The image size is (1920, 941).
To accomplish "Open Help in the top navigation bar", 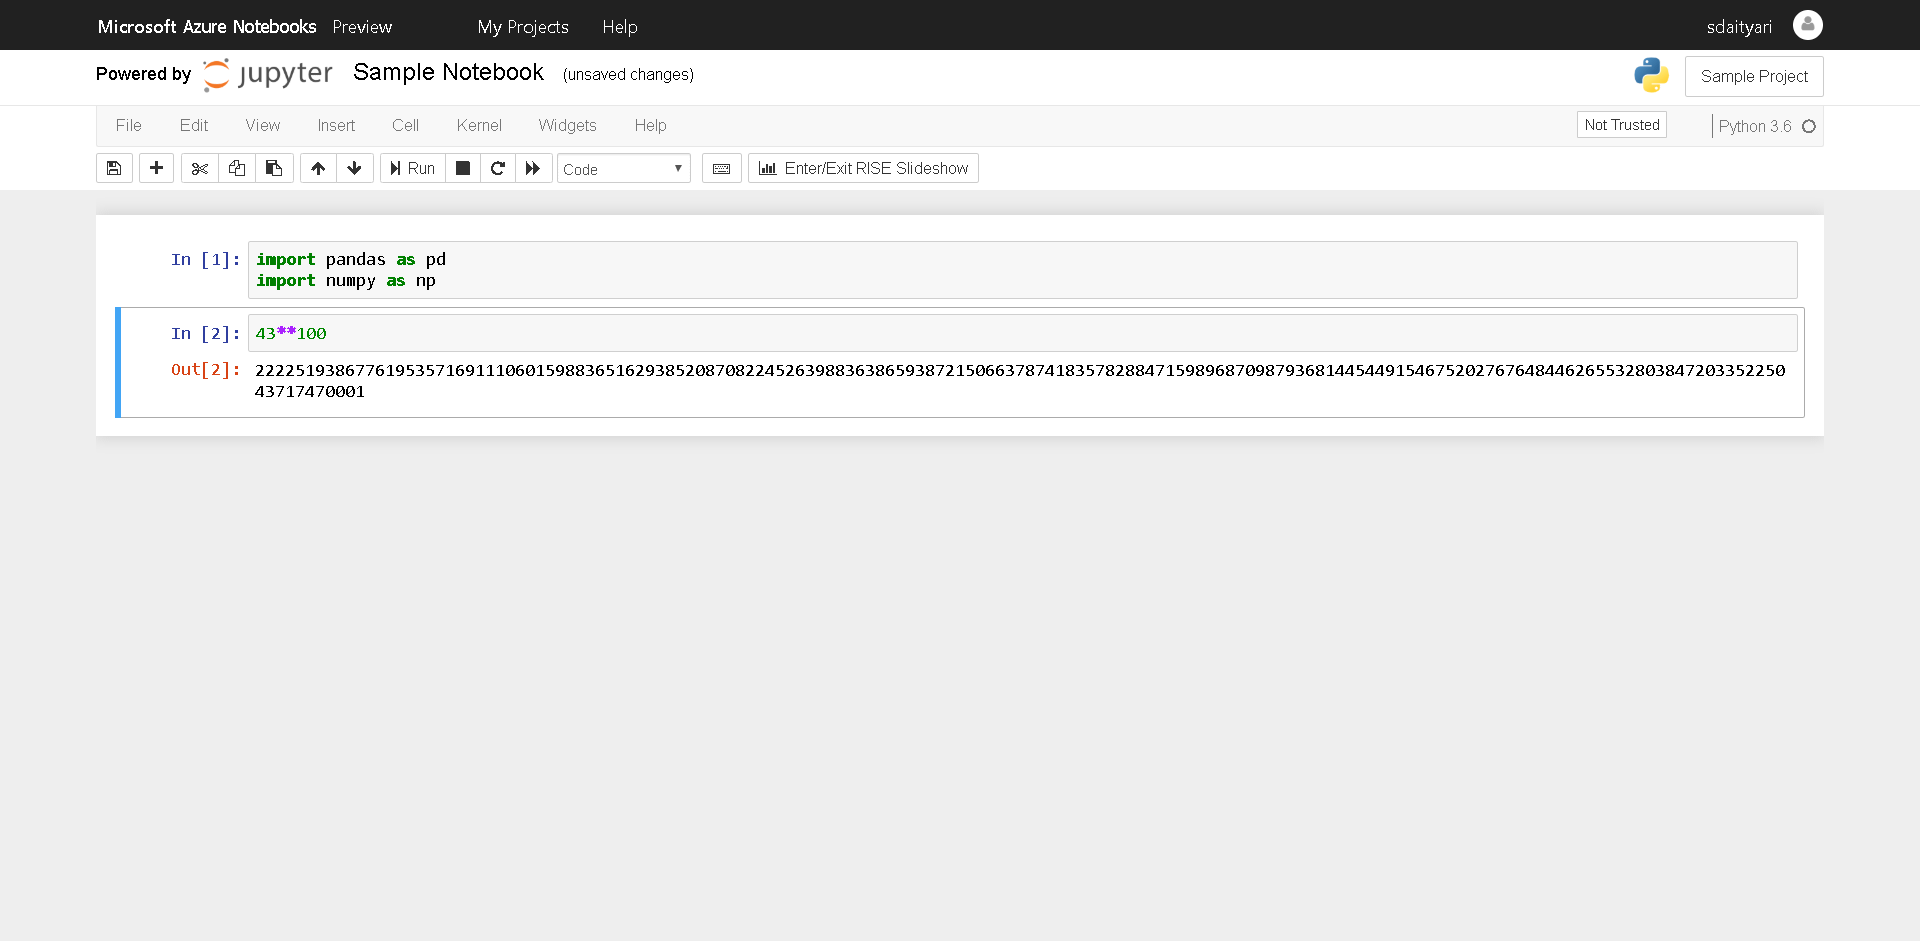I will (x=620, y=27).
